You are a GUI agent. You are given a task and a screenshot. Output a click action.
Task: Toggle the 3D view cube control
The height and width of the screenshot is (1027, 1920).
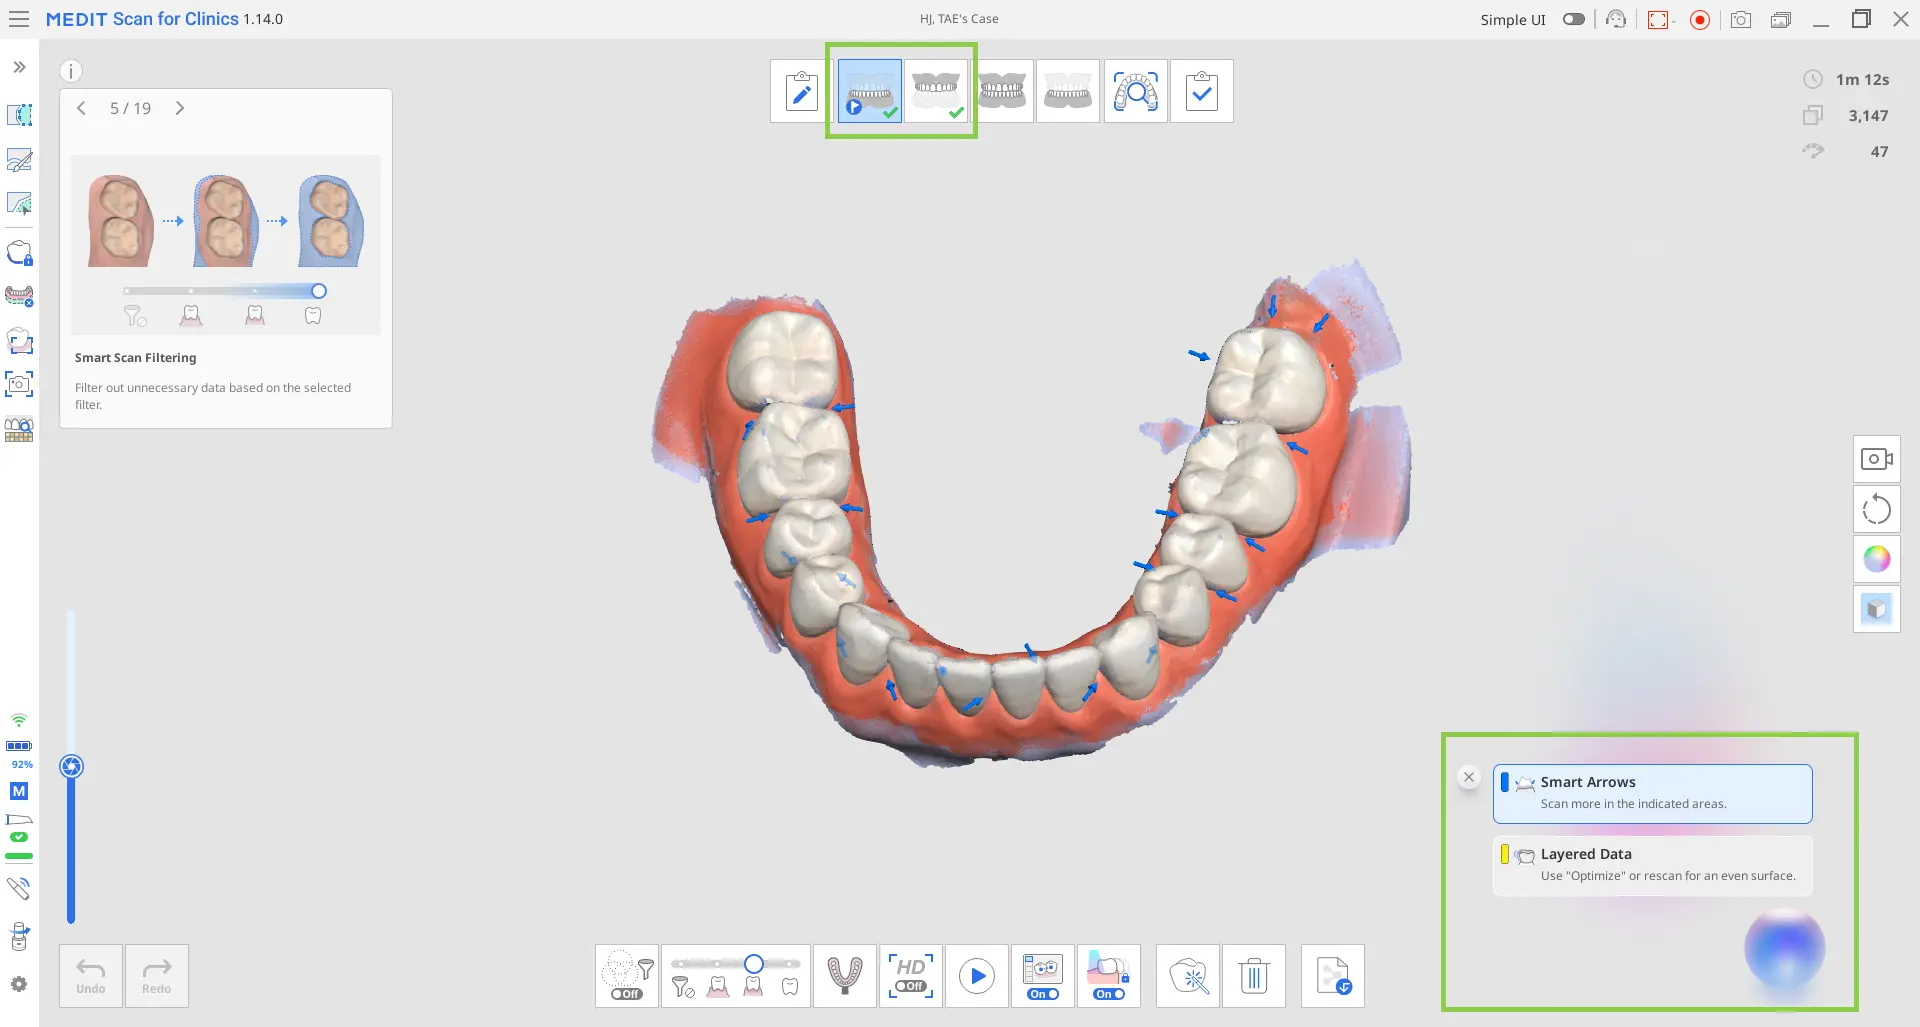pyautogui.click(x=1877, y=609)
